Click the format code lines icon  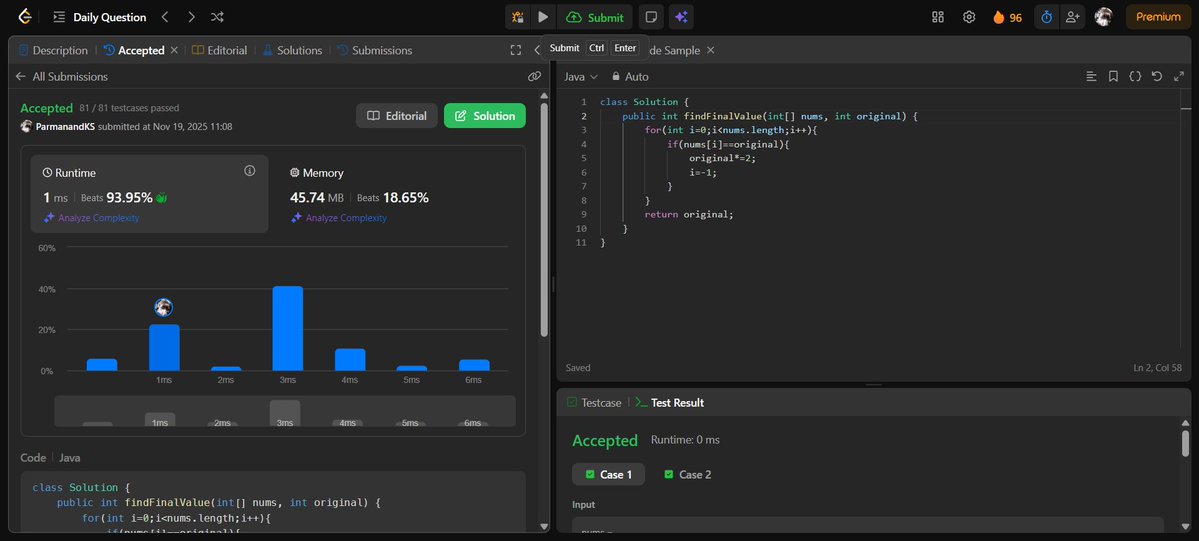[x=1092, y=77]
